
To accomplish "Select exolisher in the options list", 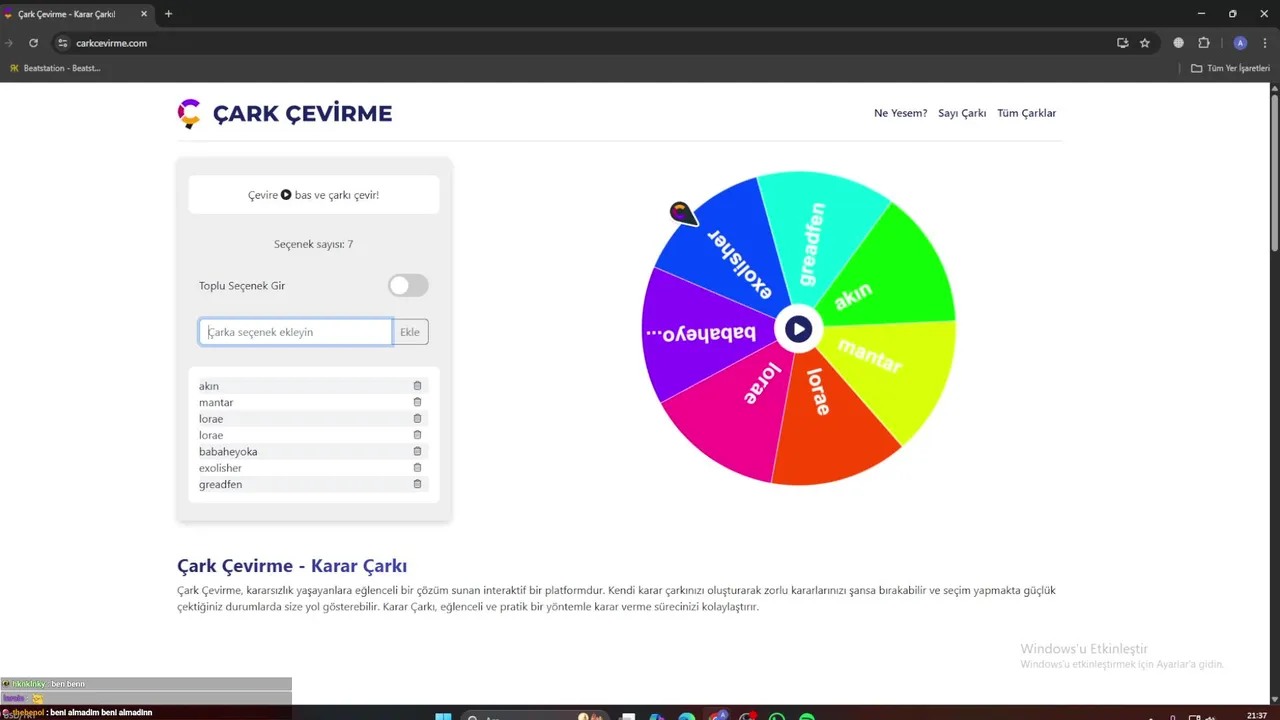I will 220,468.
